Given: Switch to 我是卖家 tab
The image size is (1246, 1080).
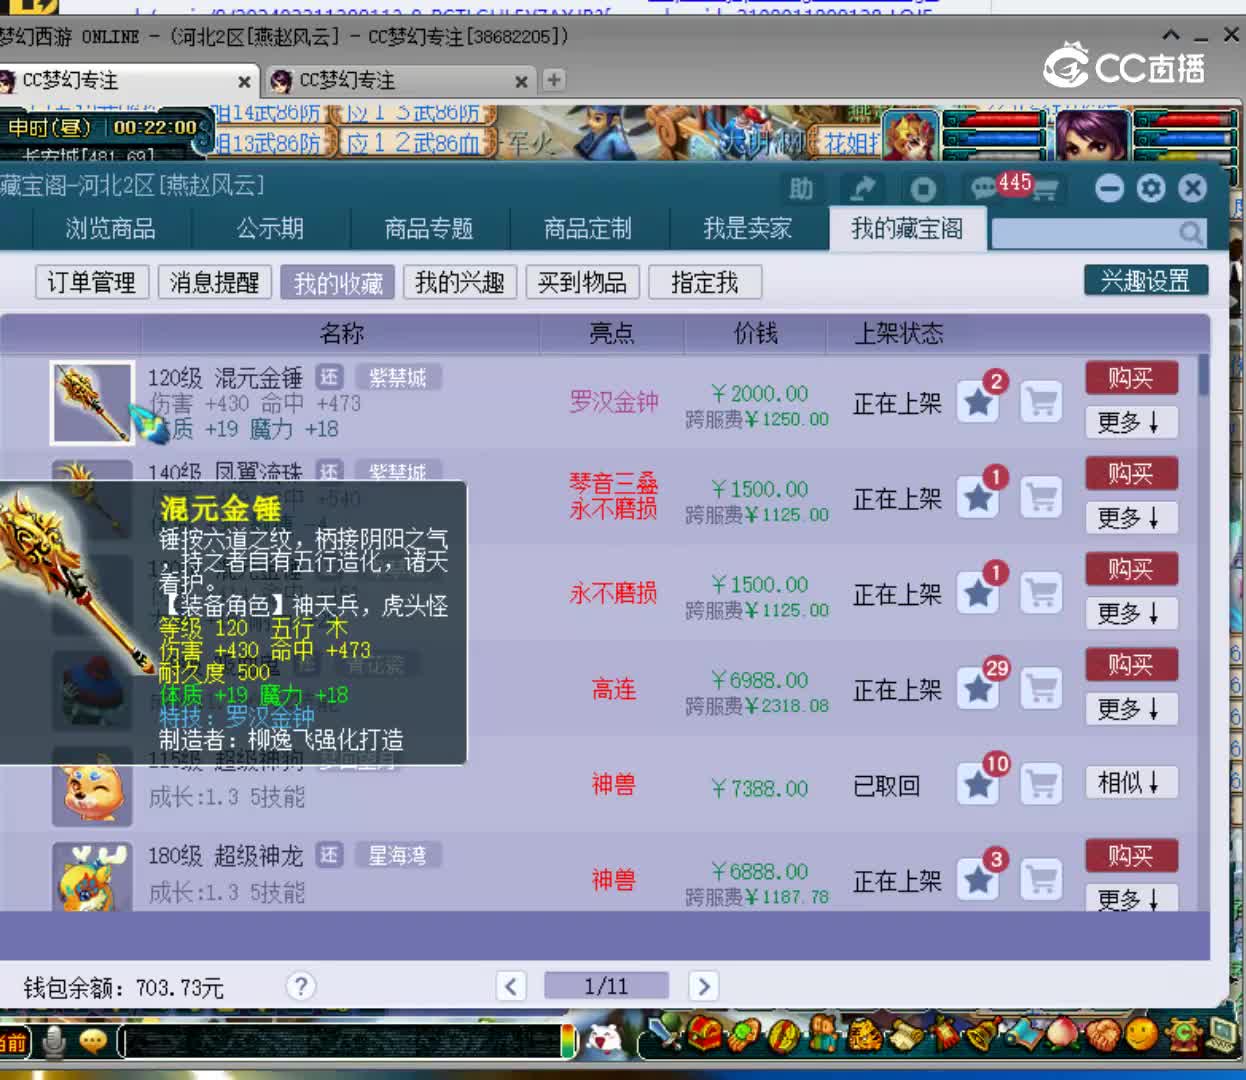Looking at the screenshot, I should pos(747,229).
